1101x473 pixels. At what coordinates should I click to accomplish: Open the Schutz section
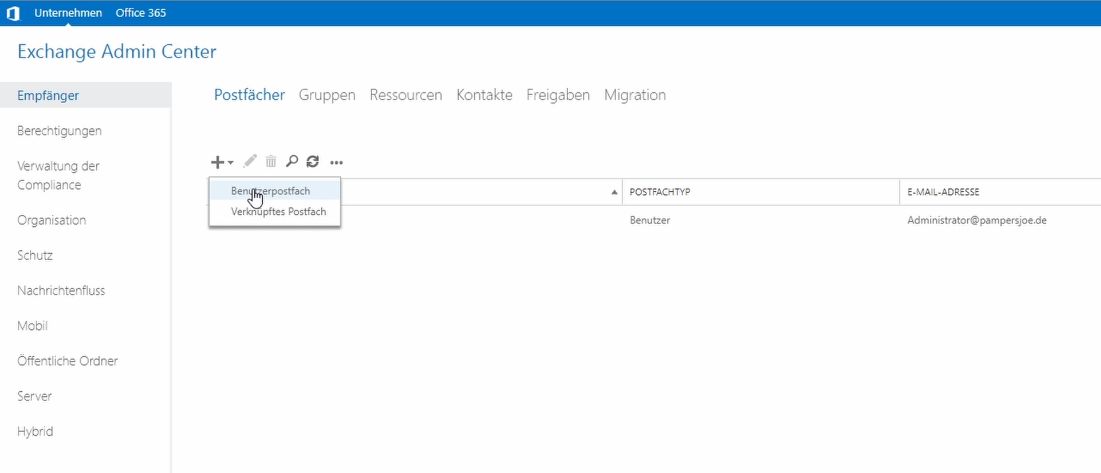(x=34, y=255)
